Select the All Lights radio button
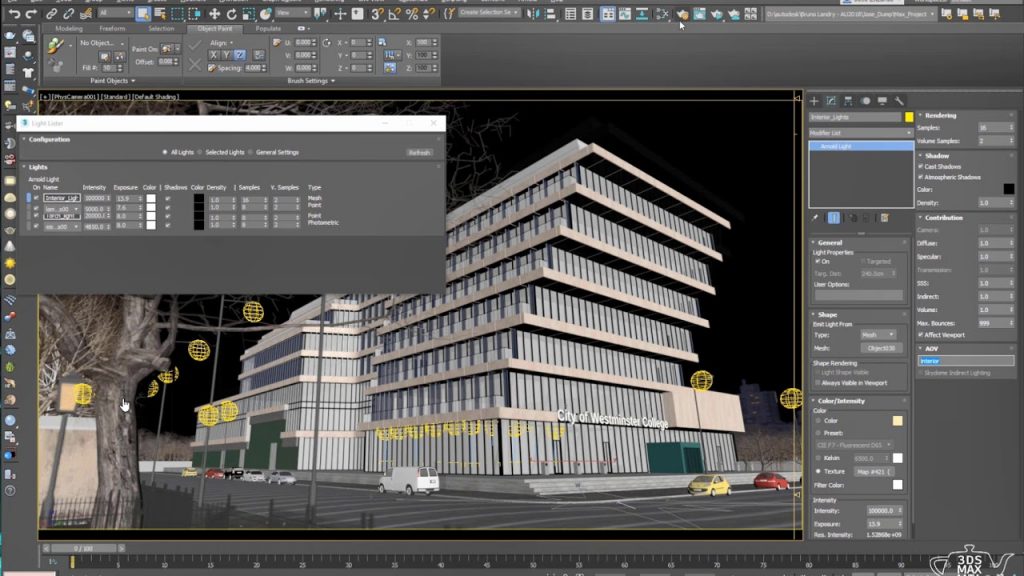Image resolution: width=1024 pixels, height=576 pixels. coord(166,151)
